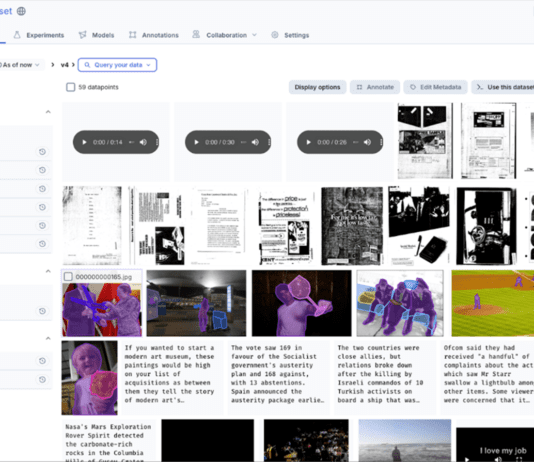Screen dimensions: 534x462
Task: Open the 'Nasa's Mars Exploration Rover' text card
Action: [109, 441]
